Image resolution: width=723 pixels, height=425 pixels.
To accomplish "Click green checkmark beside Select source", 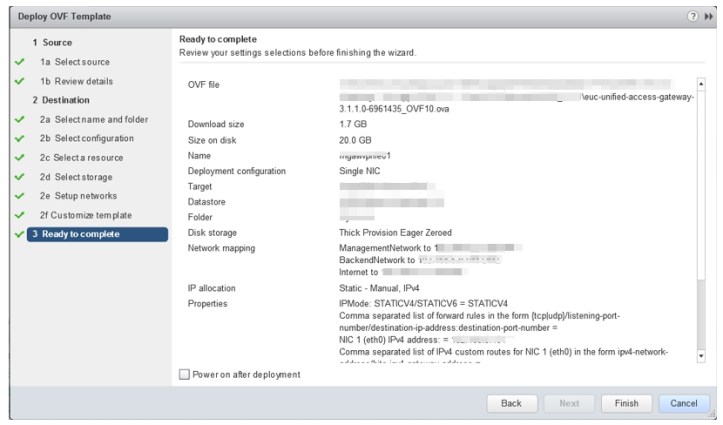I will [19, 62].
